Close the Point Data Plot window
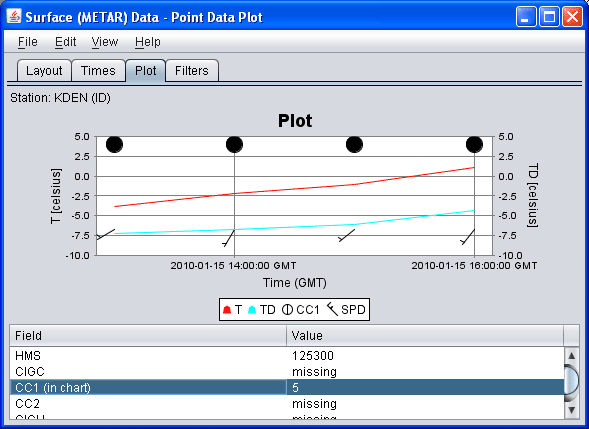The width and height of the screenshot is (589, 429). tap(572, 17)
